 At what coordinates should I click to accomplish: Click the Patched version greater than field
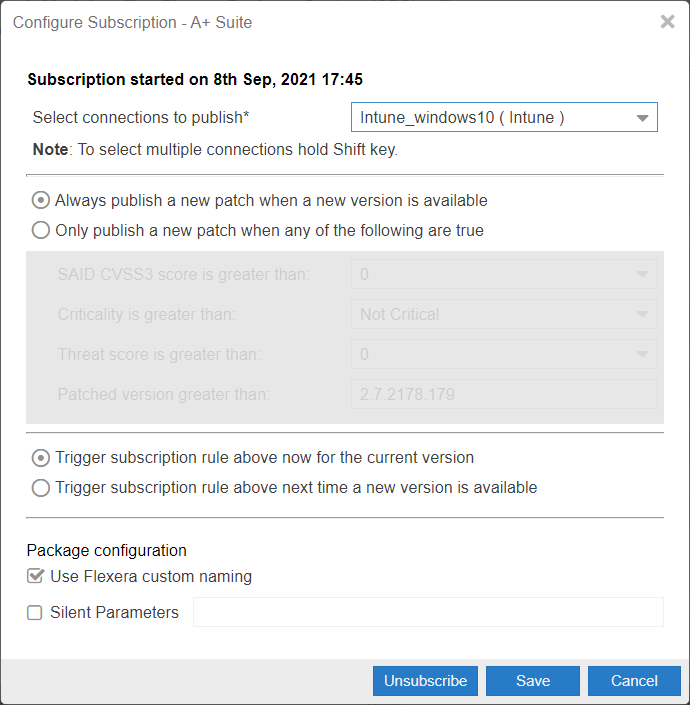point(504,394)
